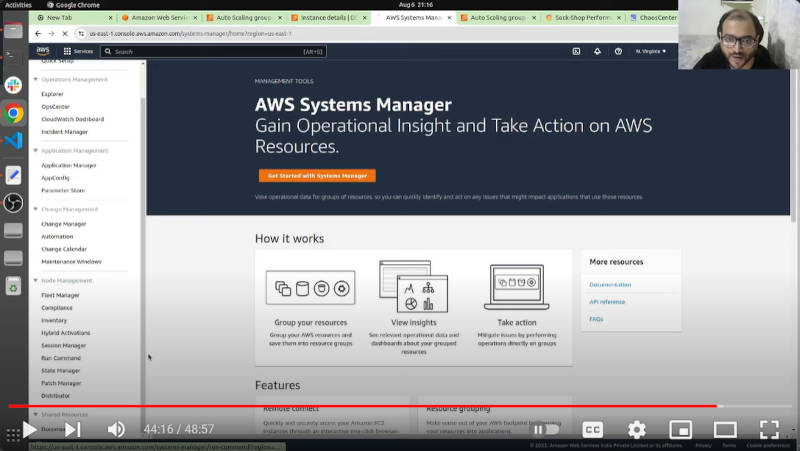Focus the AWS console search field
Viewport: 800px width, 451px height.
pos(213,52)
